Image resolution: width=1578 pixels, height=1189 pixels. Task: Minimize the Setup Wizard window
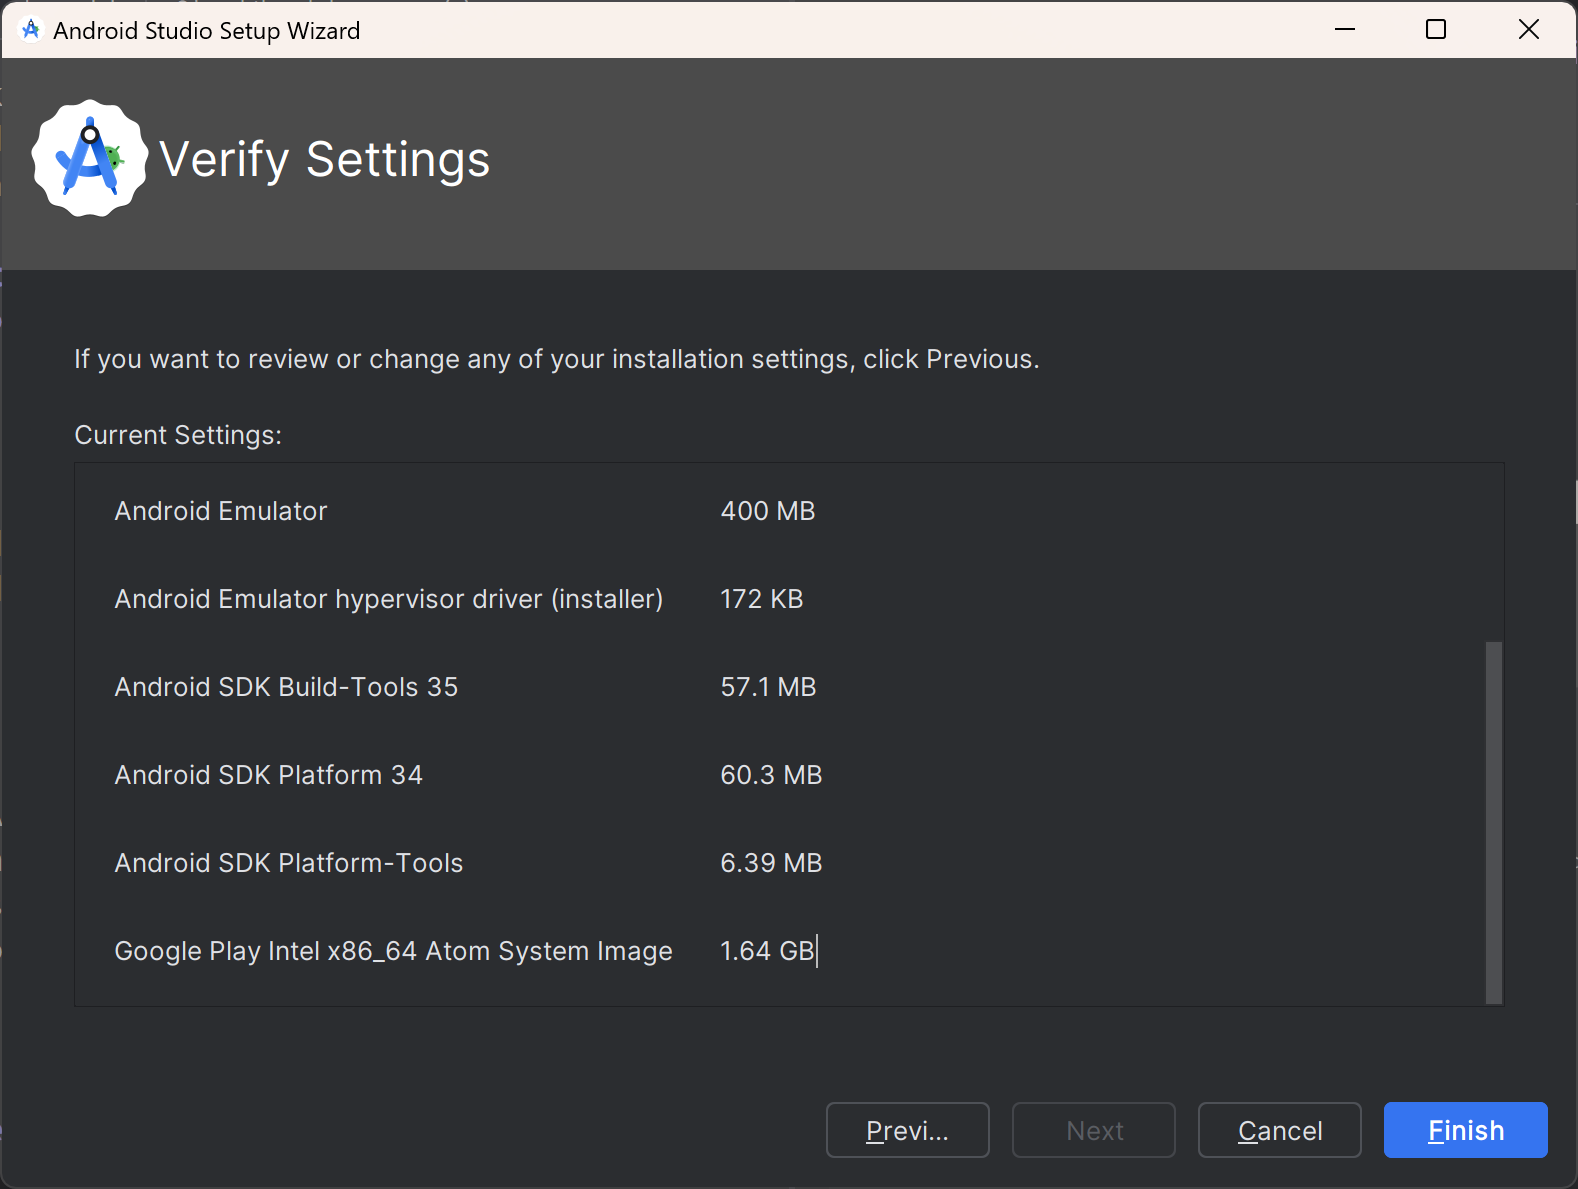[1344, 30]
